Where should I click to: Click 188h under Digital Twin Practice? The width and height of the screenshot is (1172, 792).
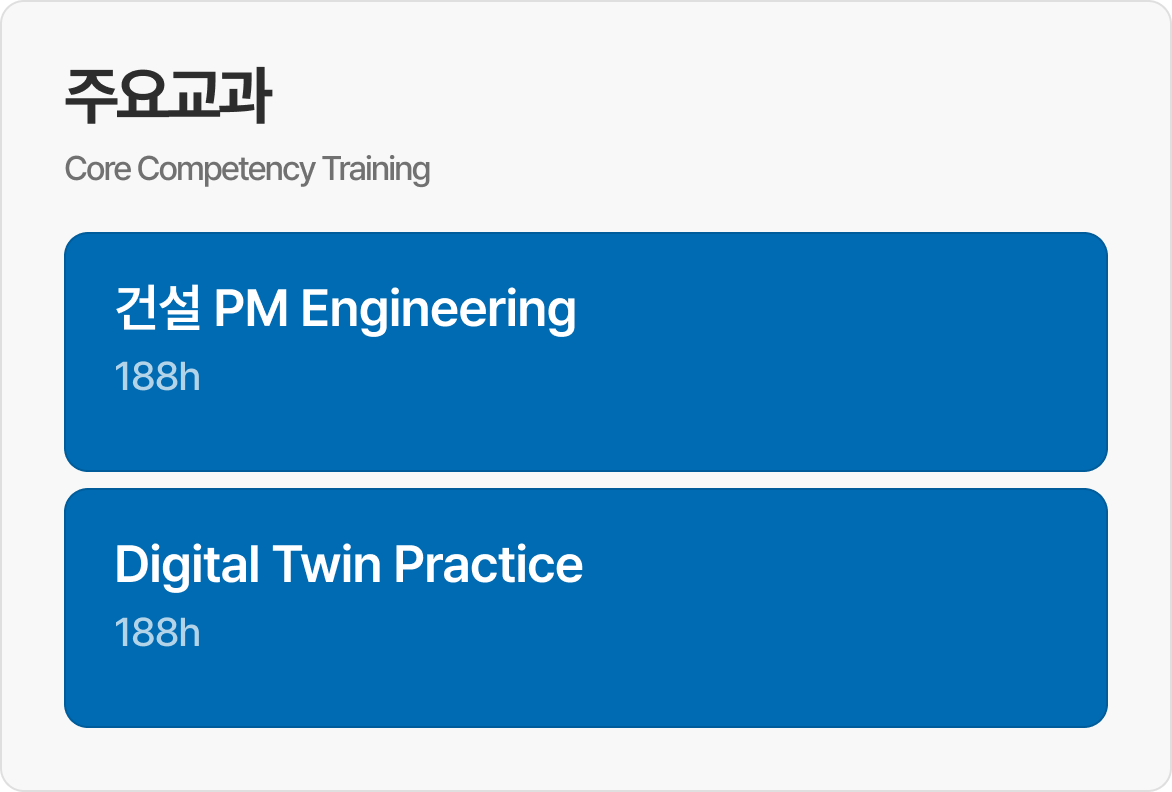[157, 633]
